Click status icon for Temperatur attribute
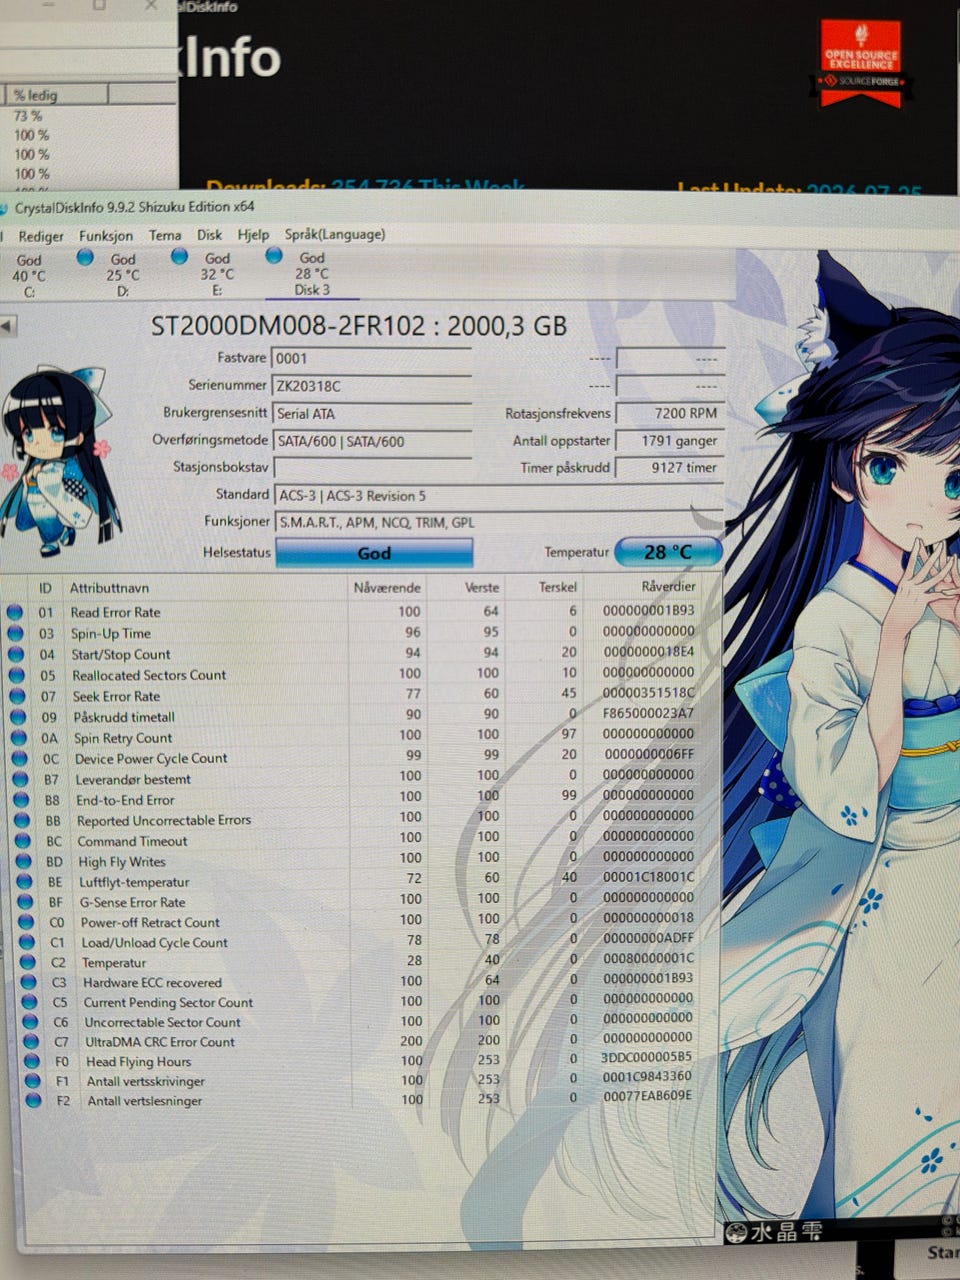Viewport: 960px width, 1280px height. pos(29,962)
